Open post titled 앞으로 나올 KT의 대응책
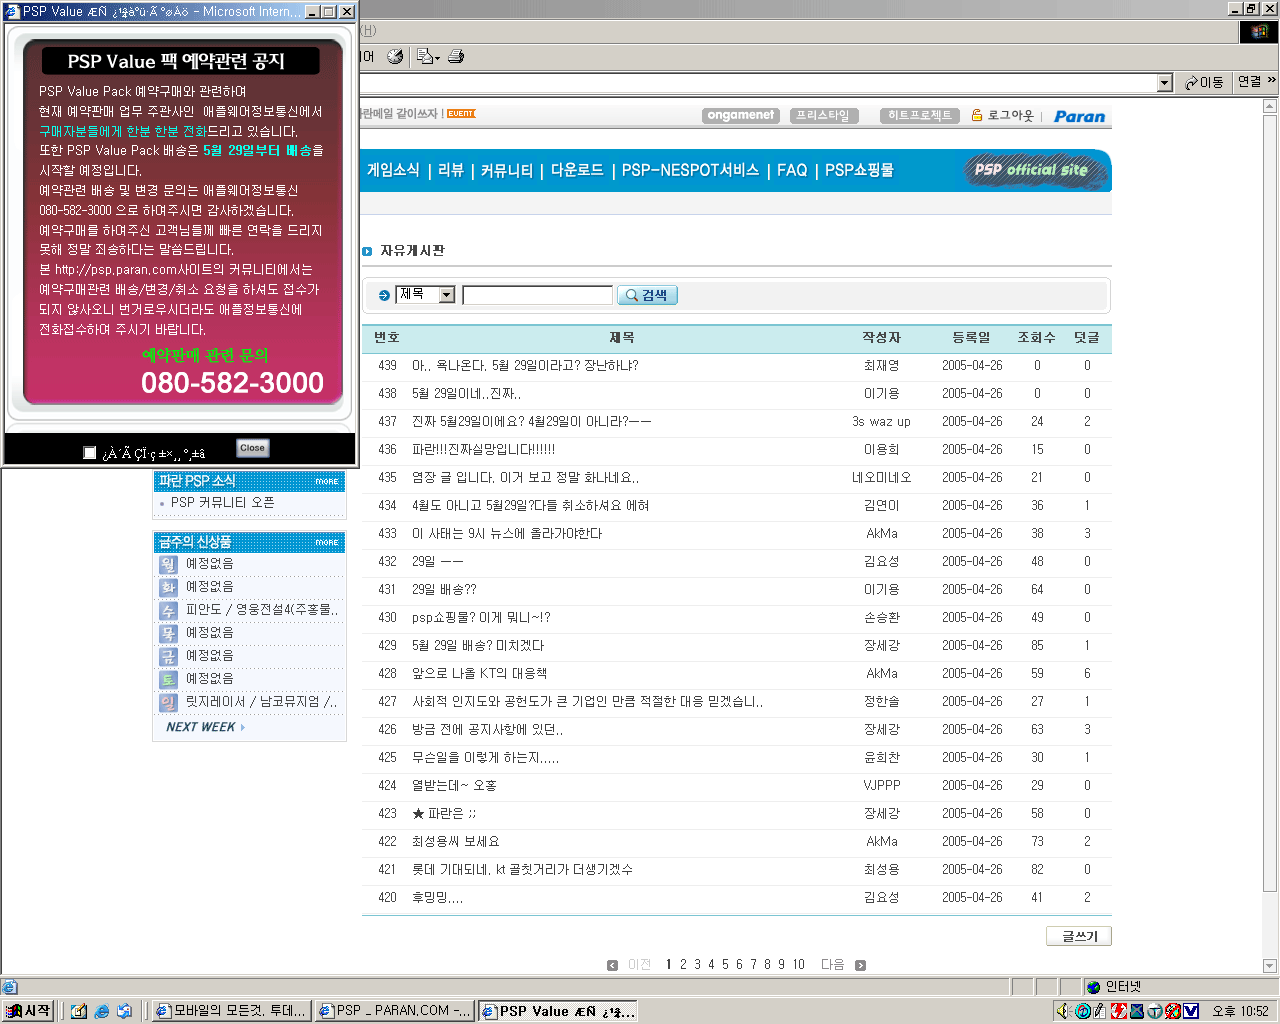Image resolution: width=1280 pixels, height=1024 pixels. 479,674
